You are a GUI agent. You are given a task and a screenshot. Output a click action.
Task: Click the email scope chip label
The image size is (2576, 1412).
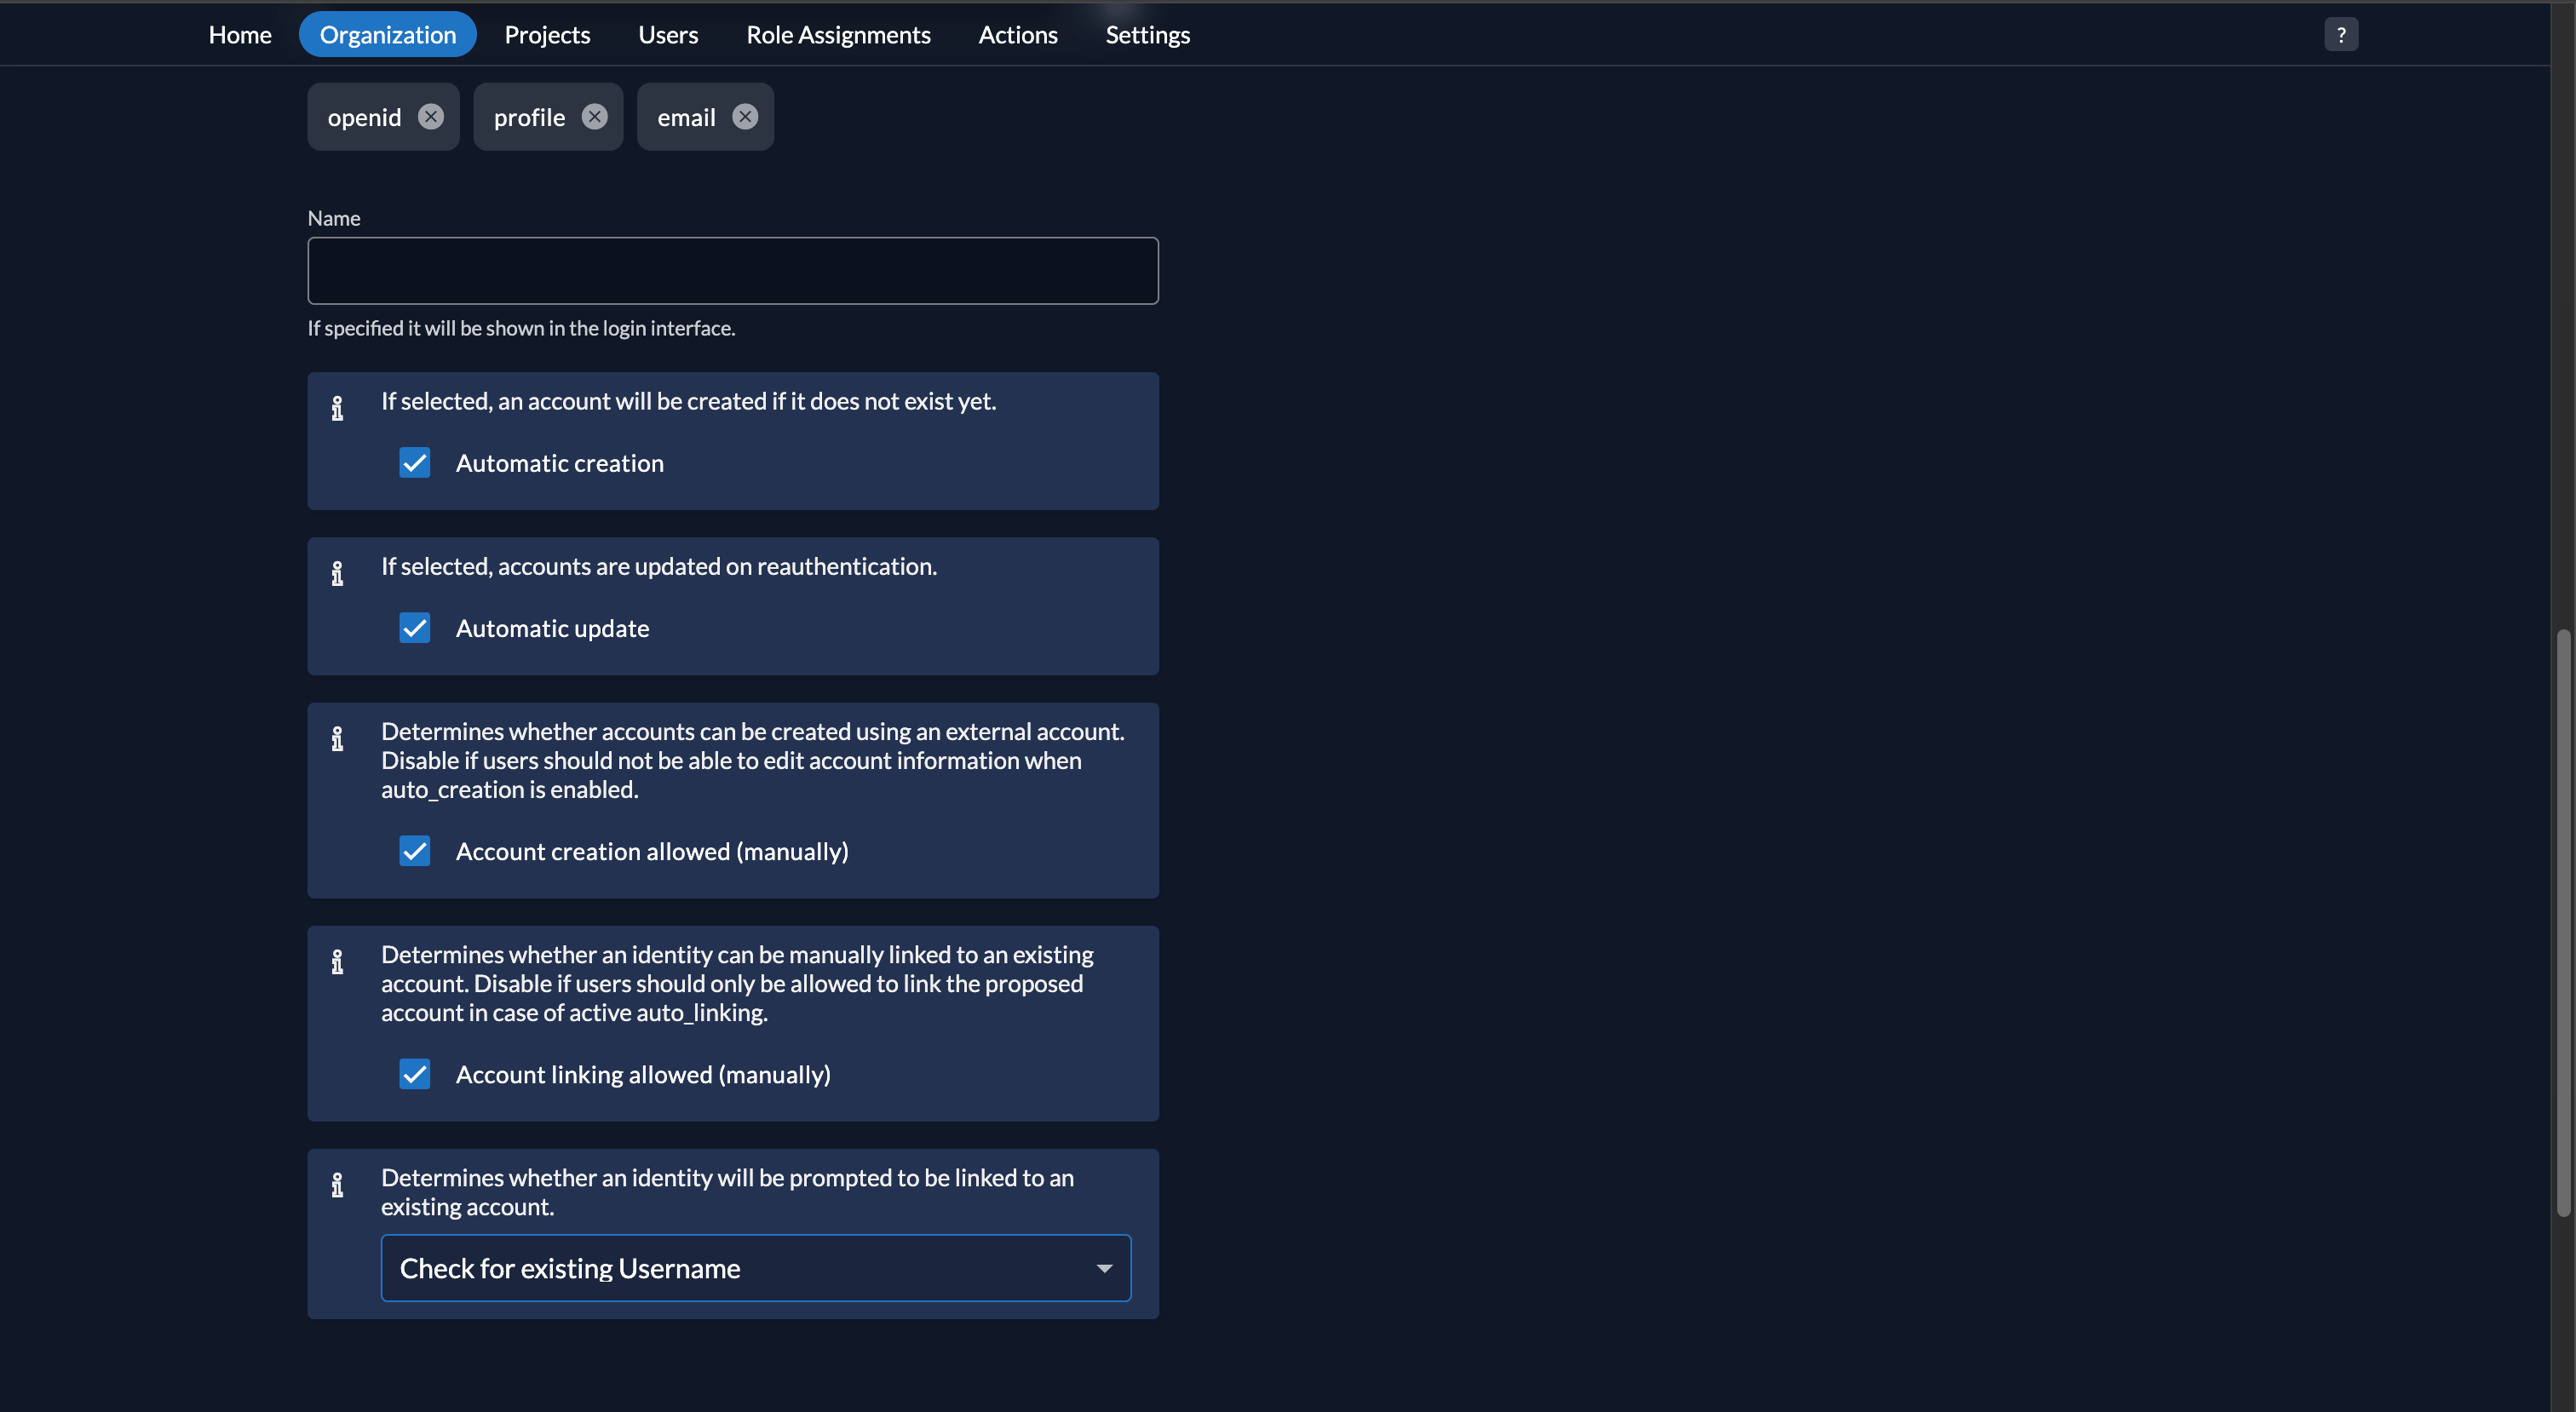coord(686,118)
